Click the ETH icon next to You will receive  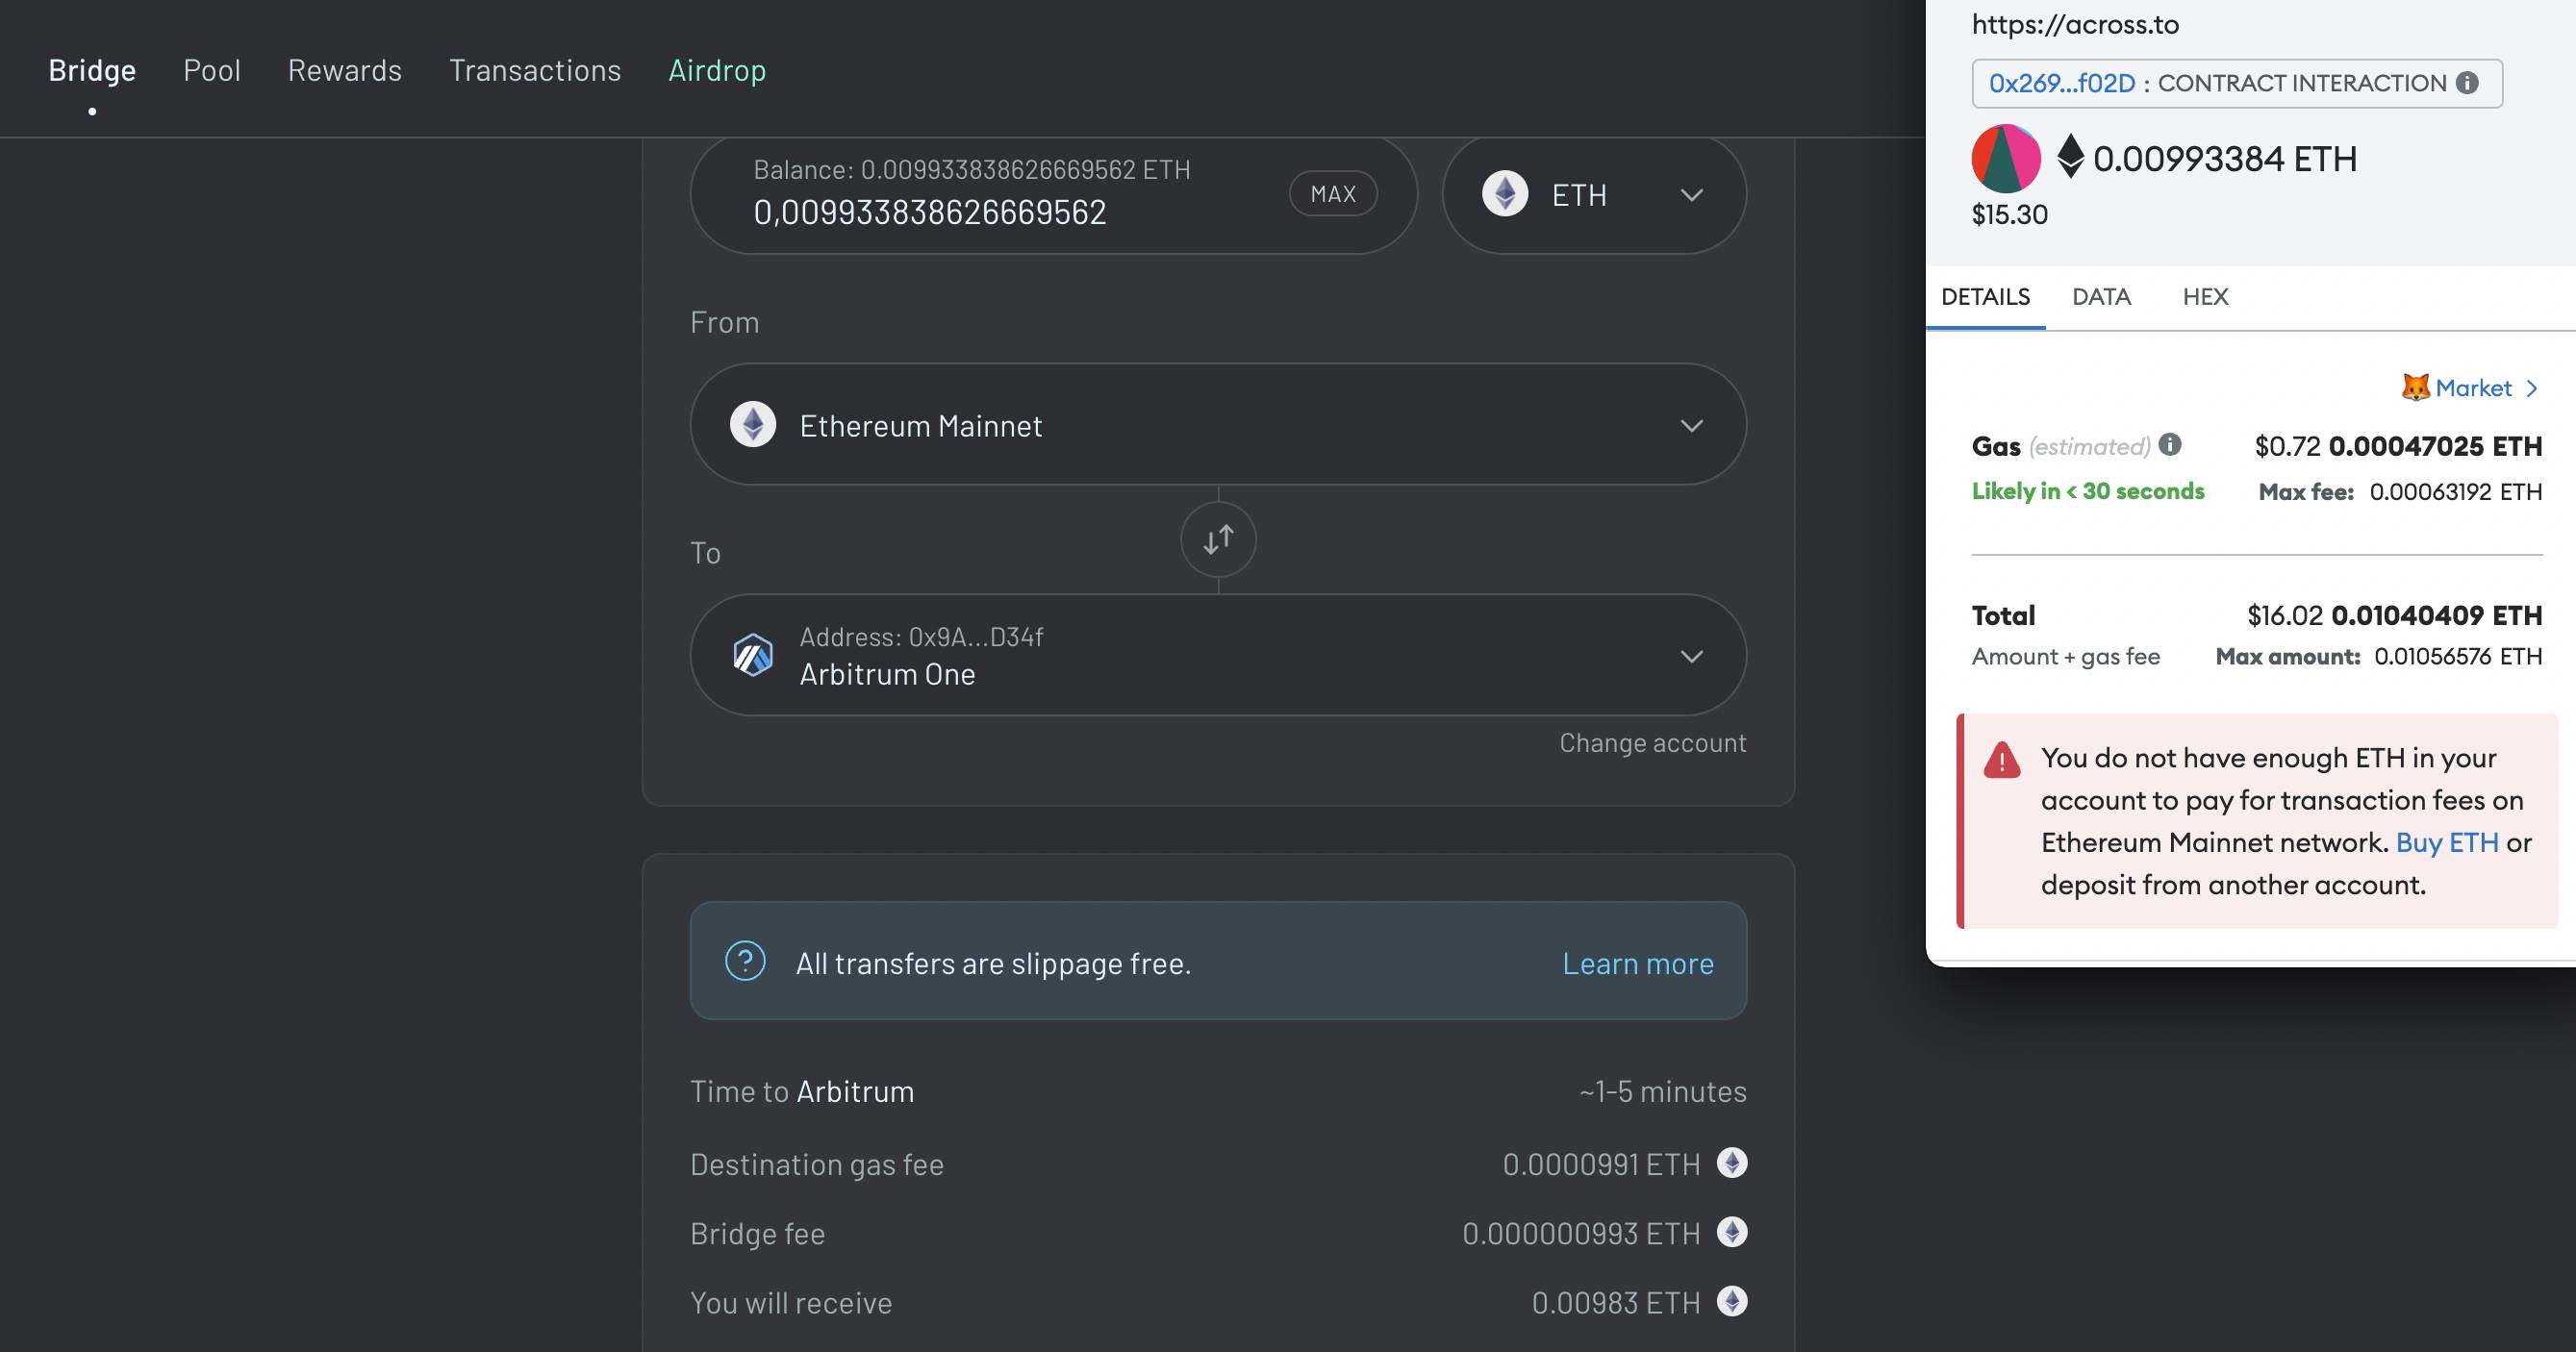point(1732,1301)
